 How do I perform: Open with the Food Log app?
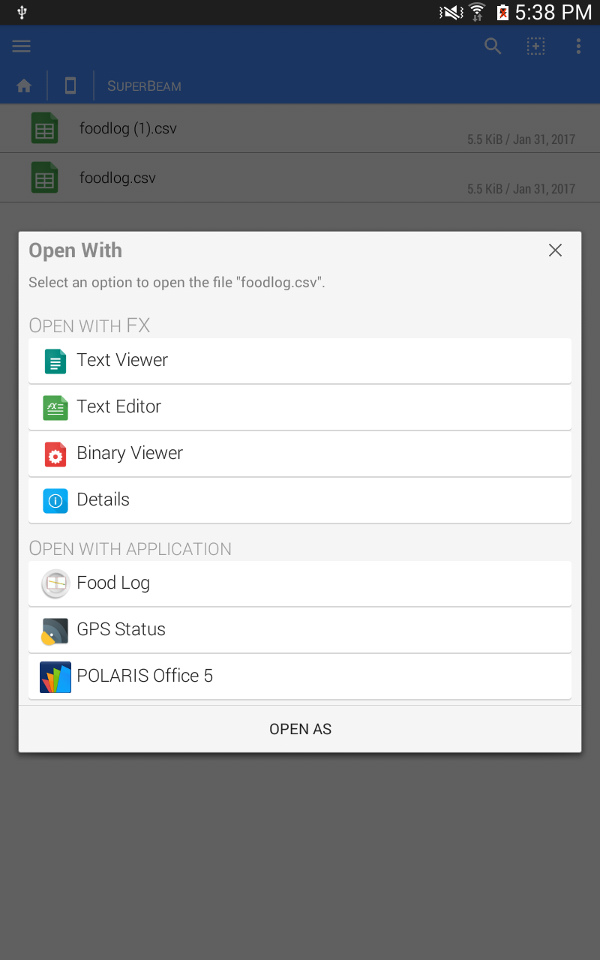point(300,583)
